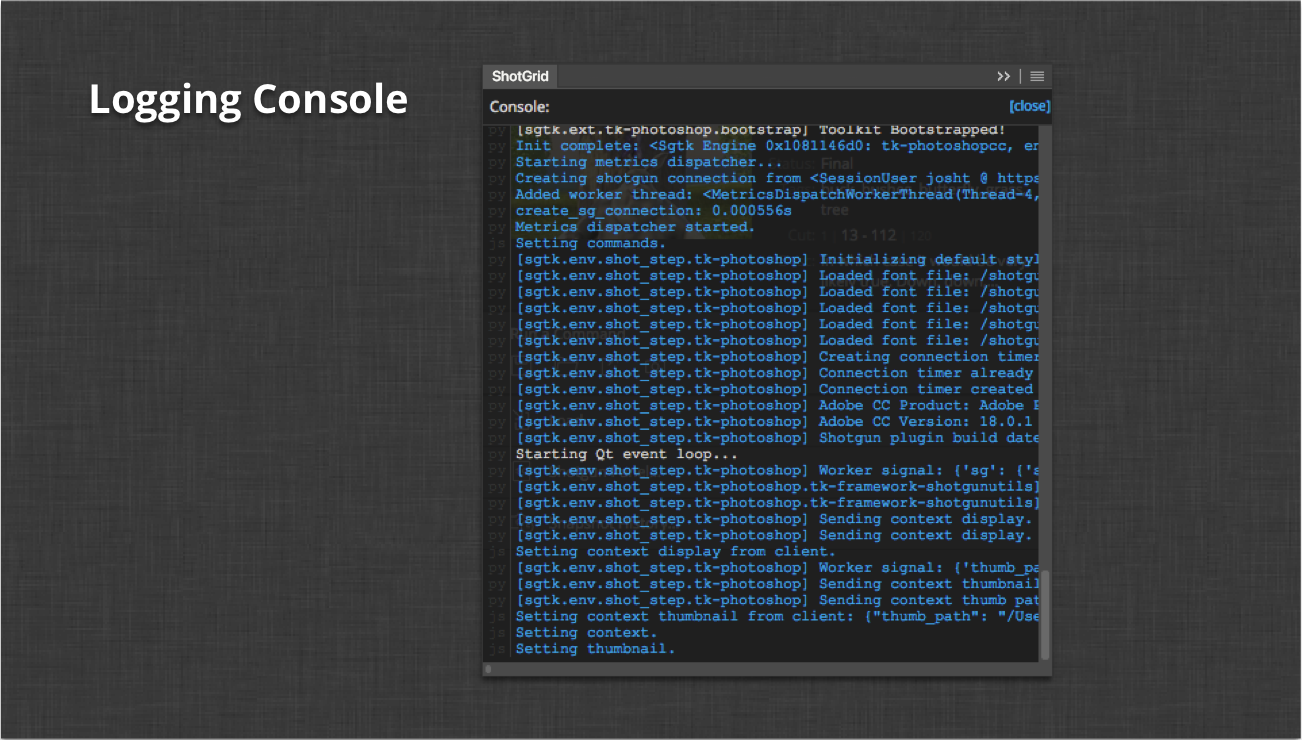Select the 'Adobe CC Version: 18.0.1' log line
Image resolution: width=1302 pixels, height=740 pixels.
[775, 422]
